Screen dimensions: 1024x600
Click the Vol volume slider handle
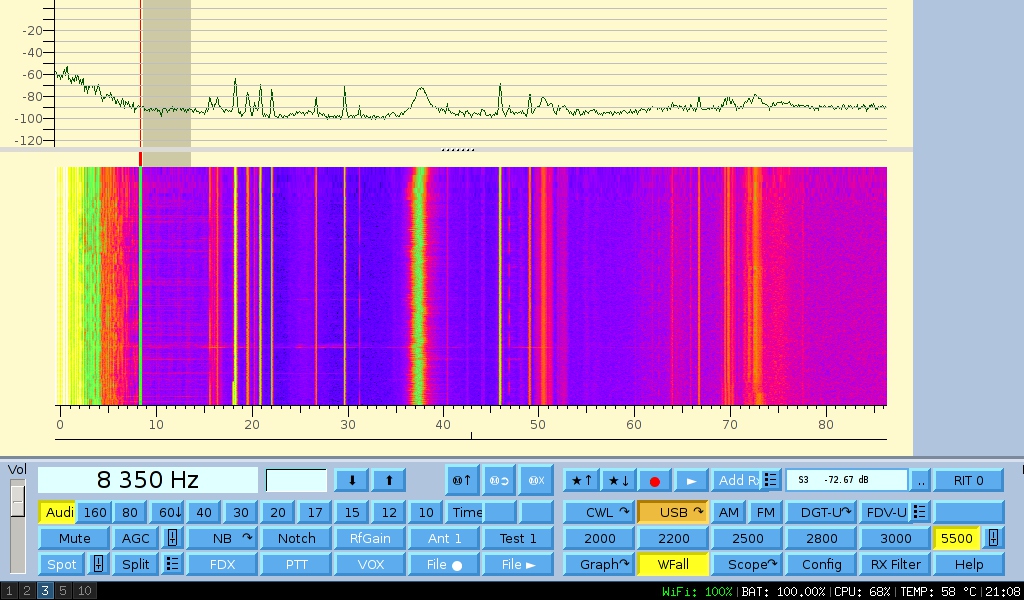point(18,501)
